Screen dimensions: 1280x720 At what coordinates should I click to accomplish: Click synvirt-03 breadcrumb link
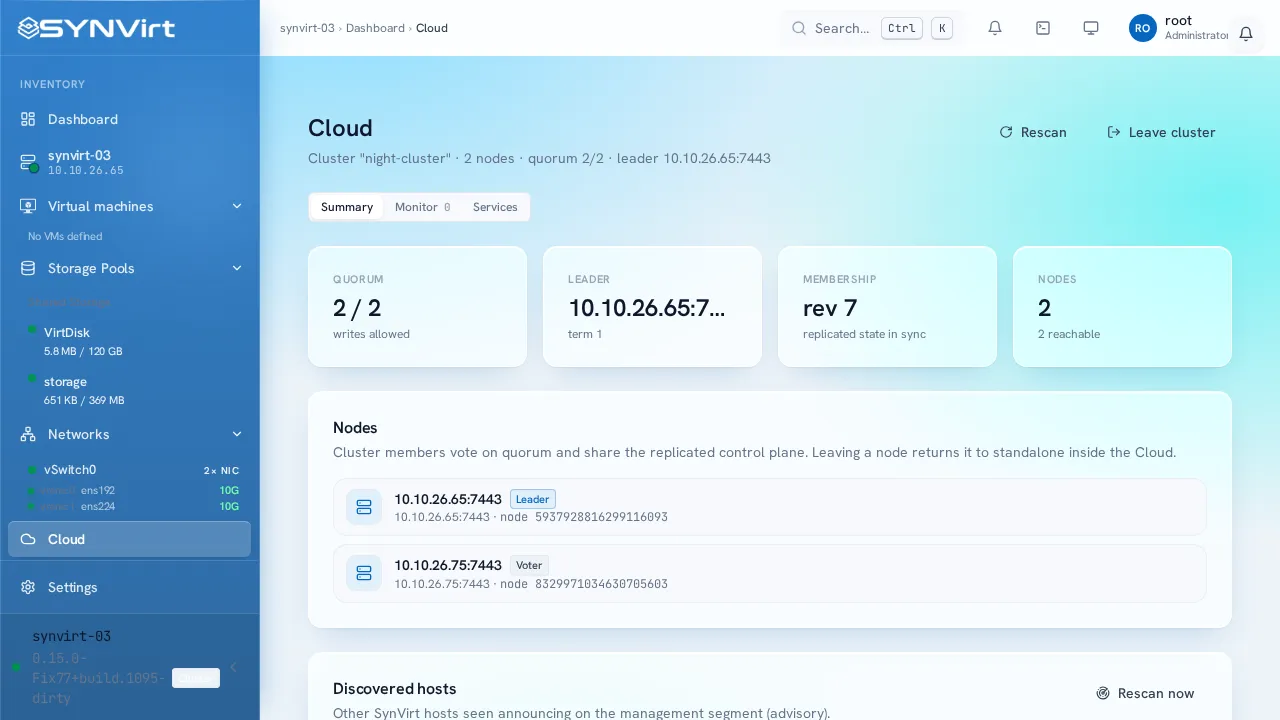tap(307, 28)
